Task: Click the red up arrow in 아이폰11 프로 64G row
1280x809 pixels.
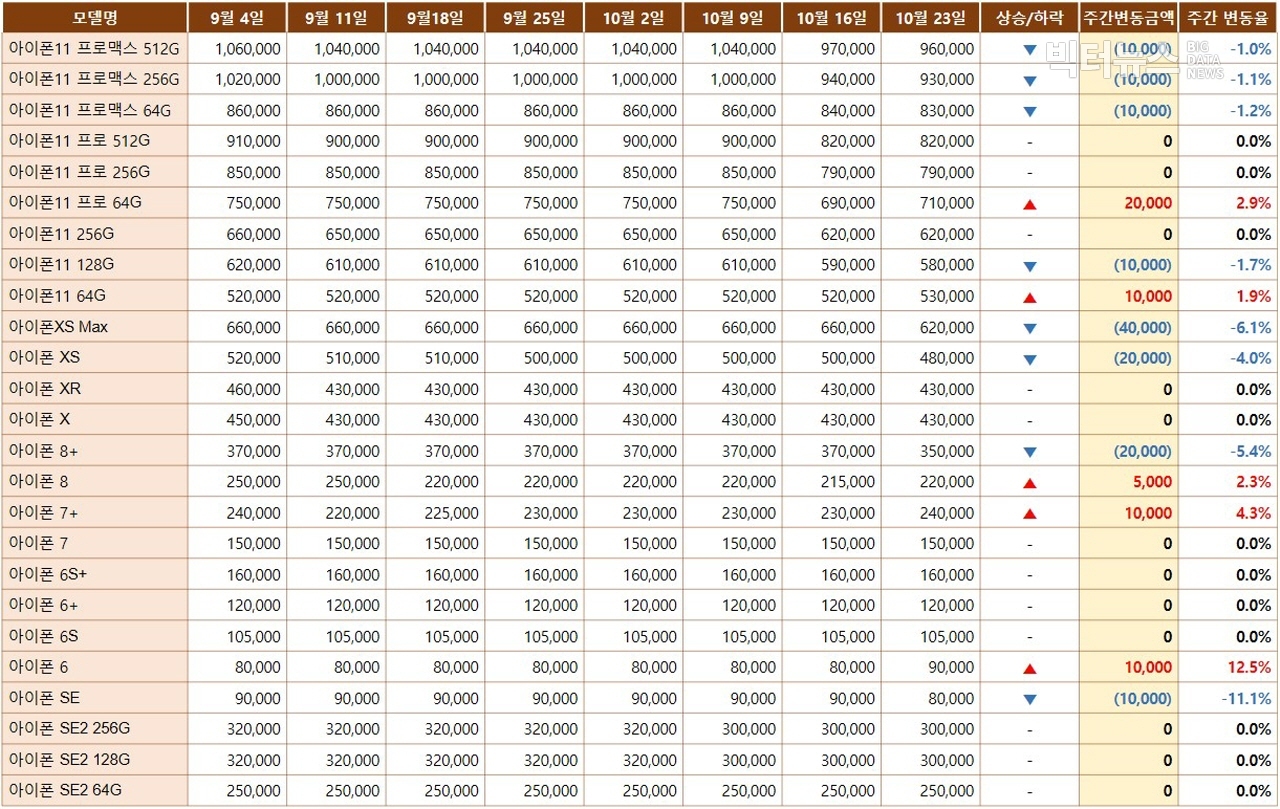Action: (1030, 204)
